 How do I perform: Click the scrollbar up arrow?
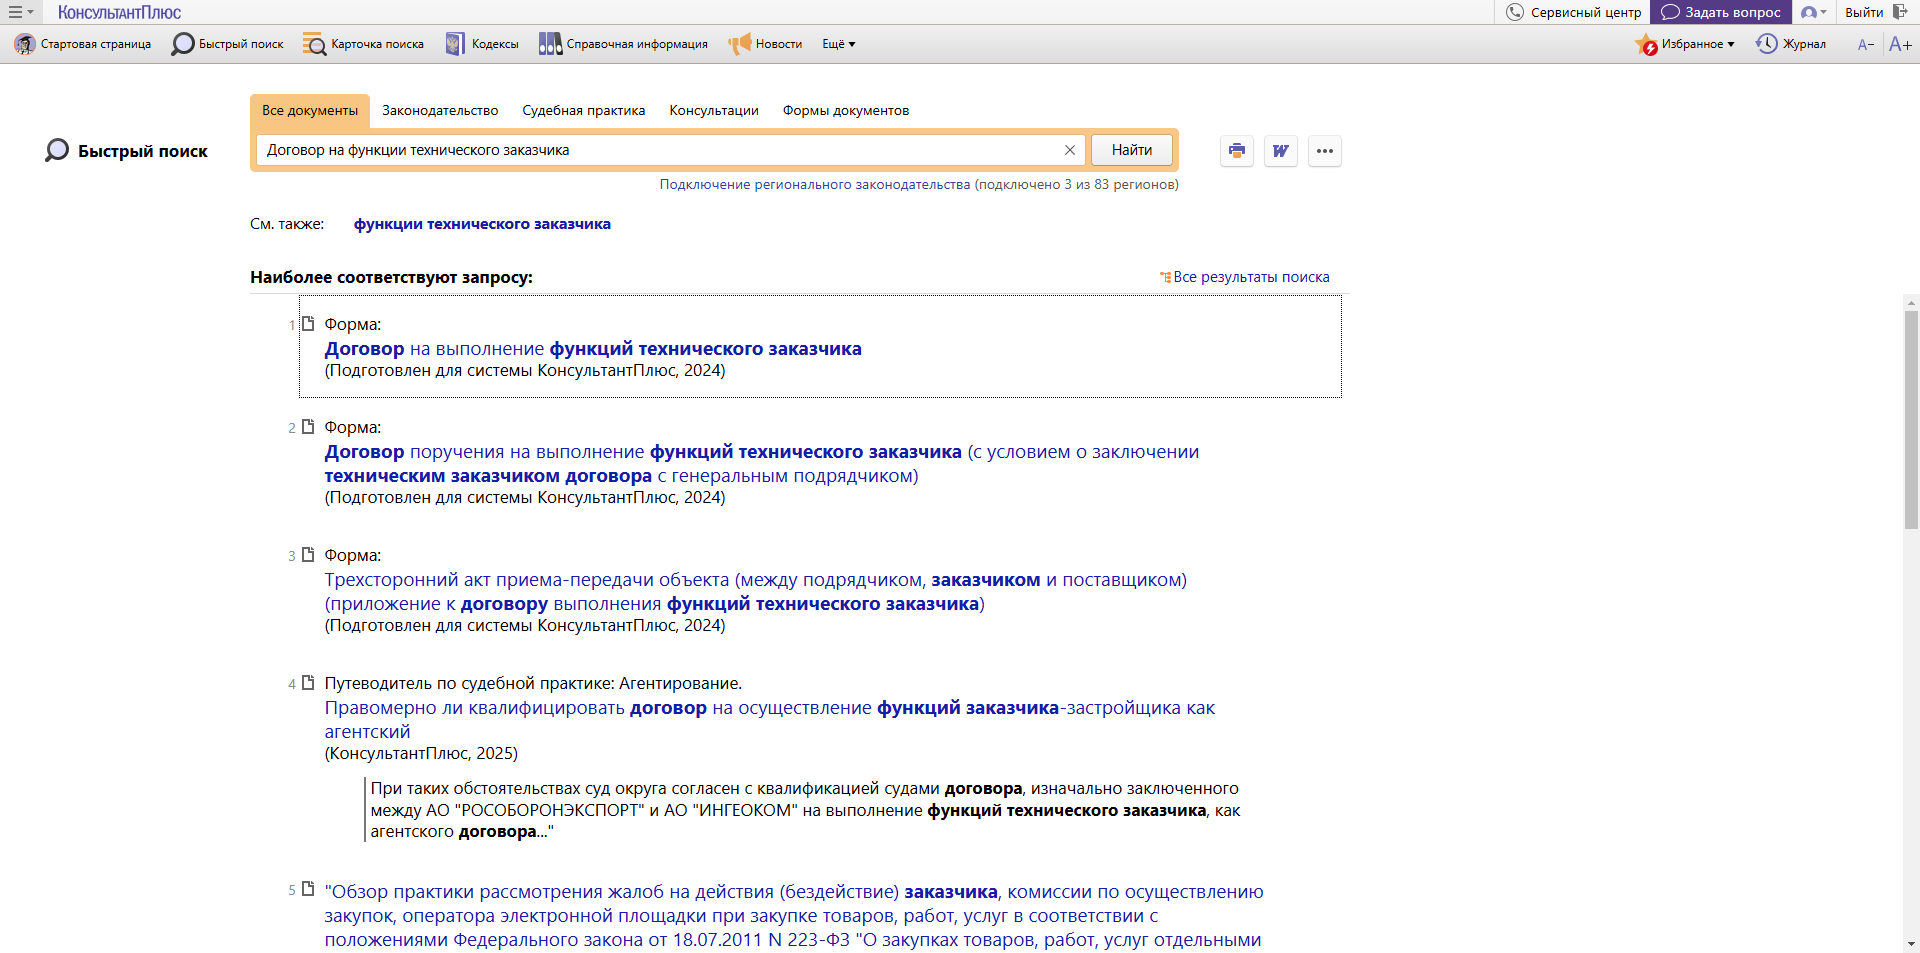pyautogui.click(x=1911, y=302)
